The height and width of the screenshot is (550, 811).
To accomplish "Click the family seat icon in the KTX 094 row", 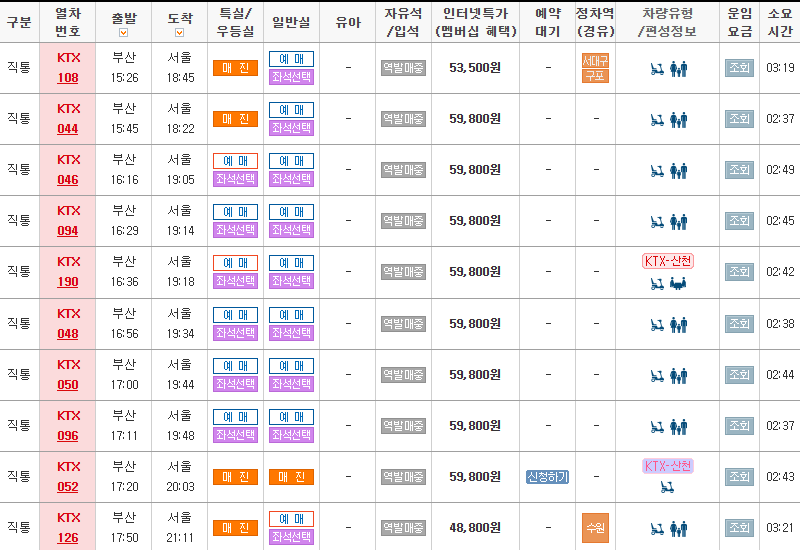I will [679, 221].
